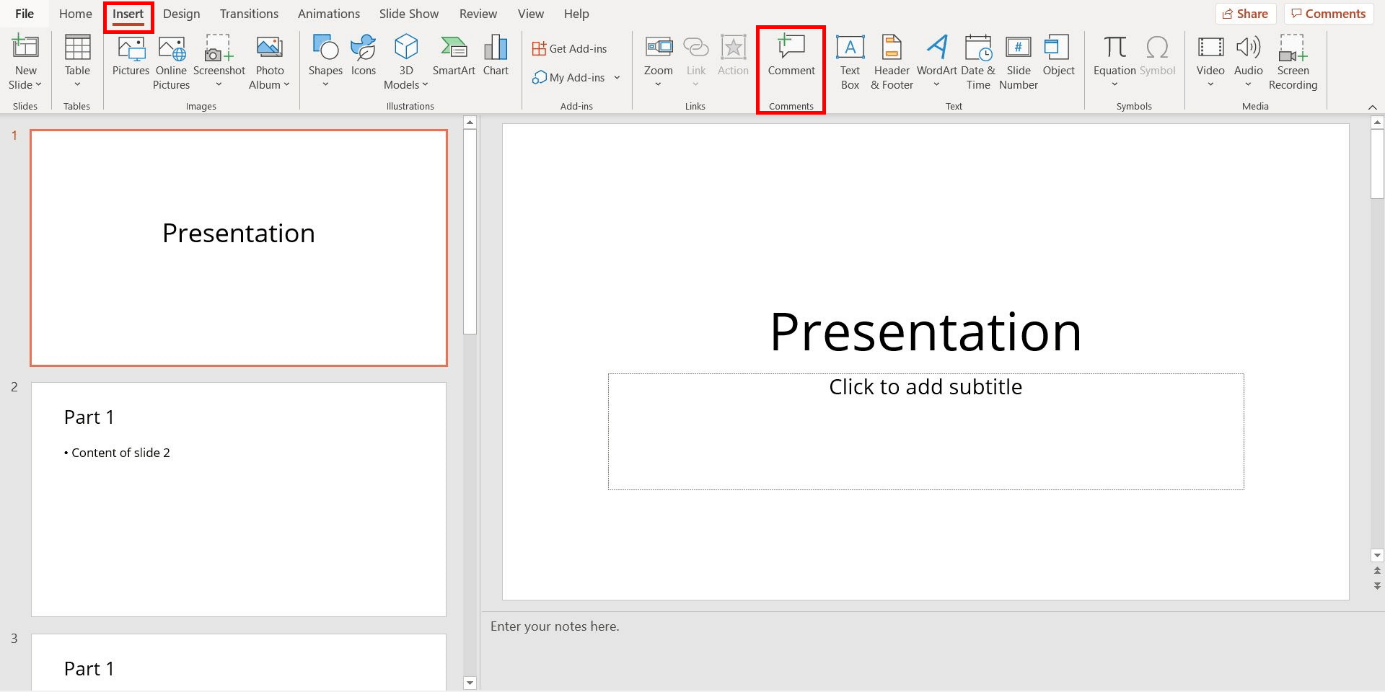Open the Shapes gallery
Screen dimensions: 1385x692
point(325,47)
